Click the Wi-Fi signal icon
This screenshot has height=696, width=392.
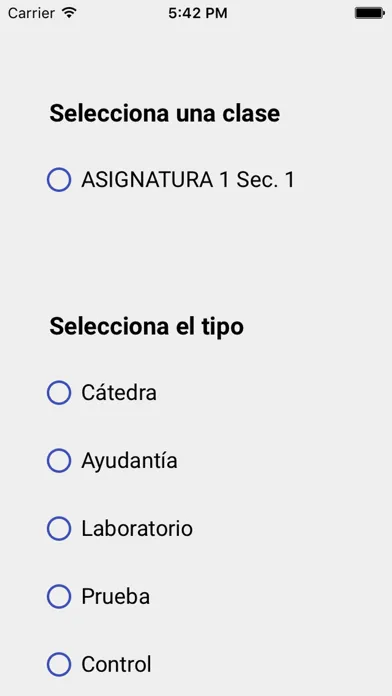click(69, 12)
